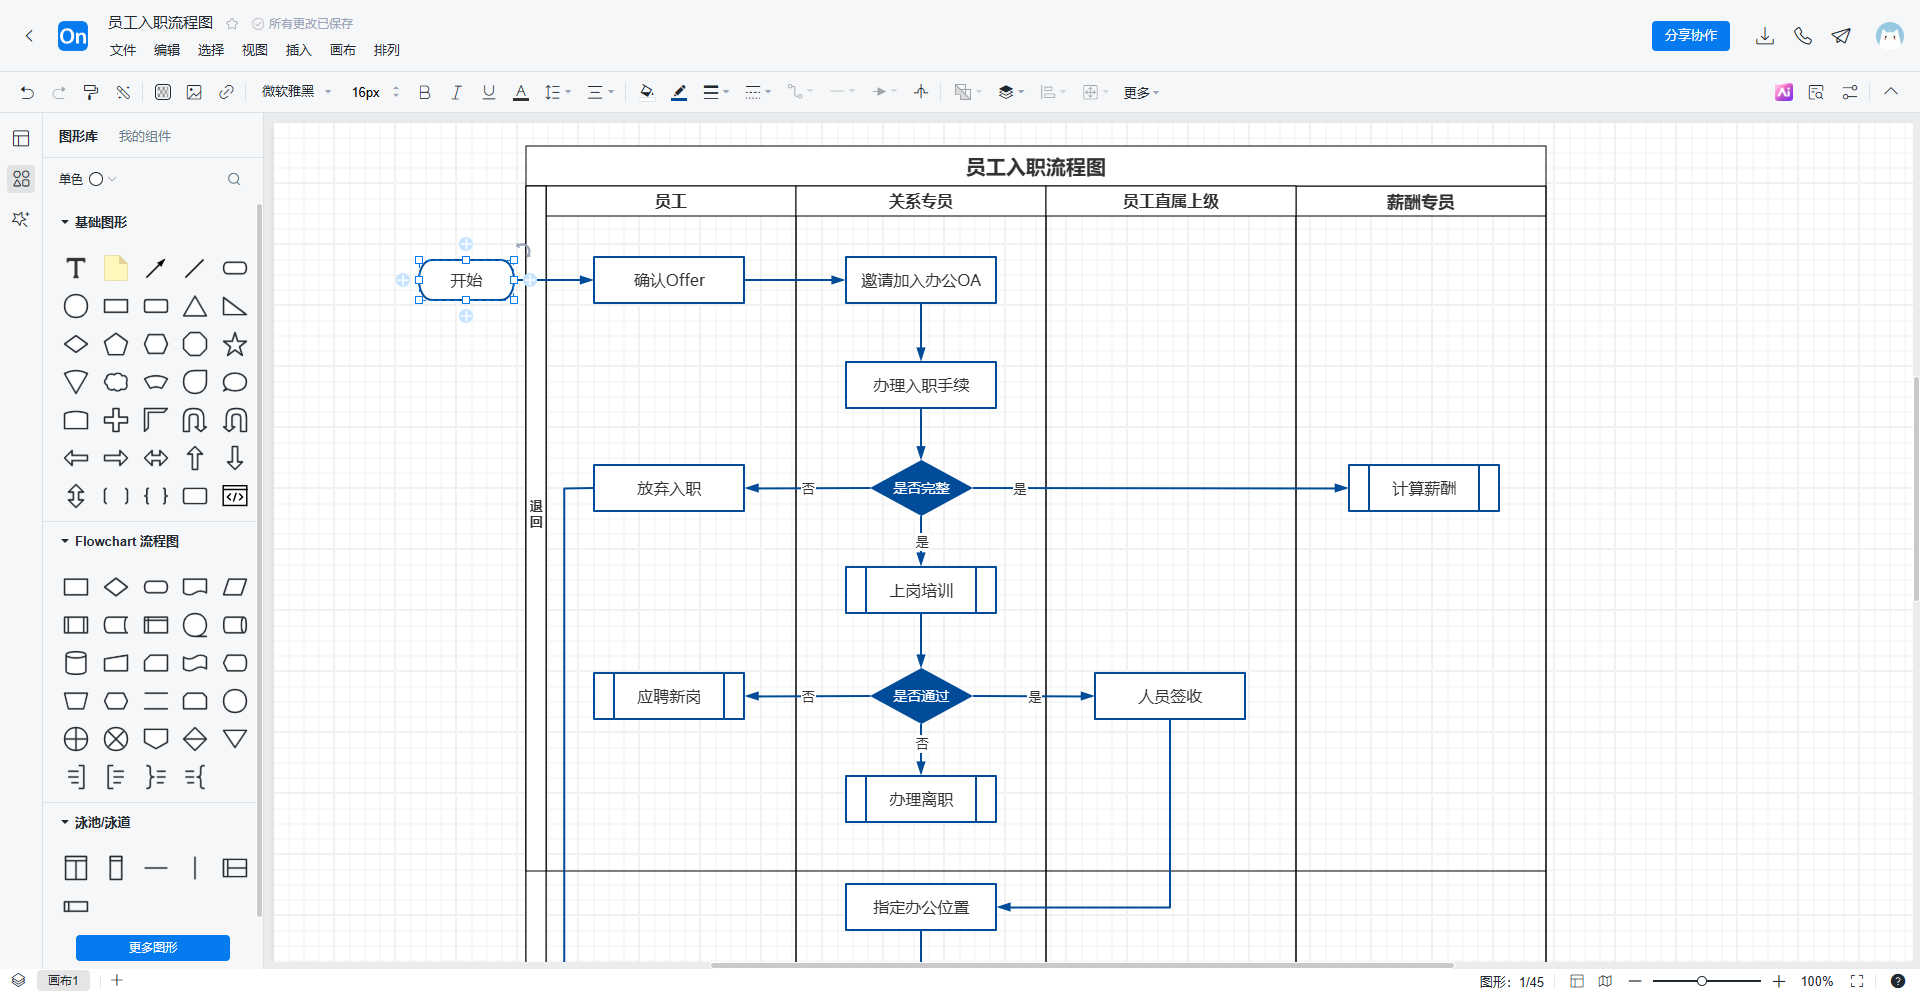Screen dimensions: 1920x993
Task: Pick the cylinder database flowchart shape
Action: 76,663
